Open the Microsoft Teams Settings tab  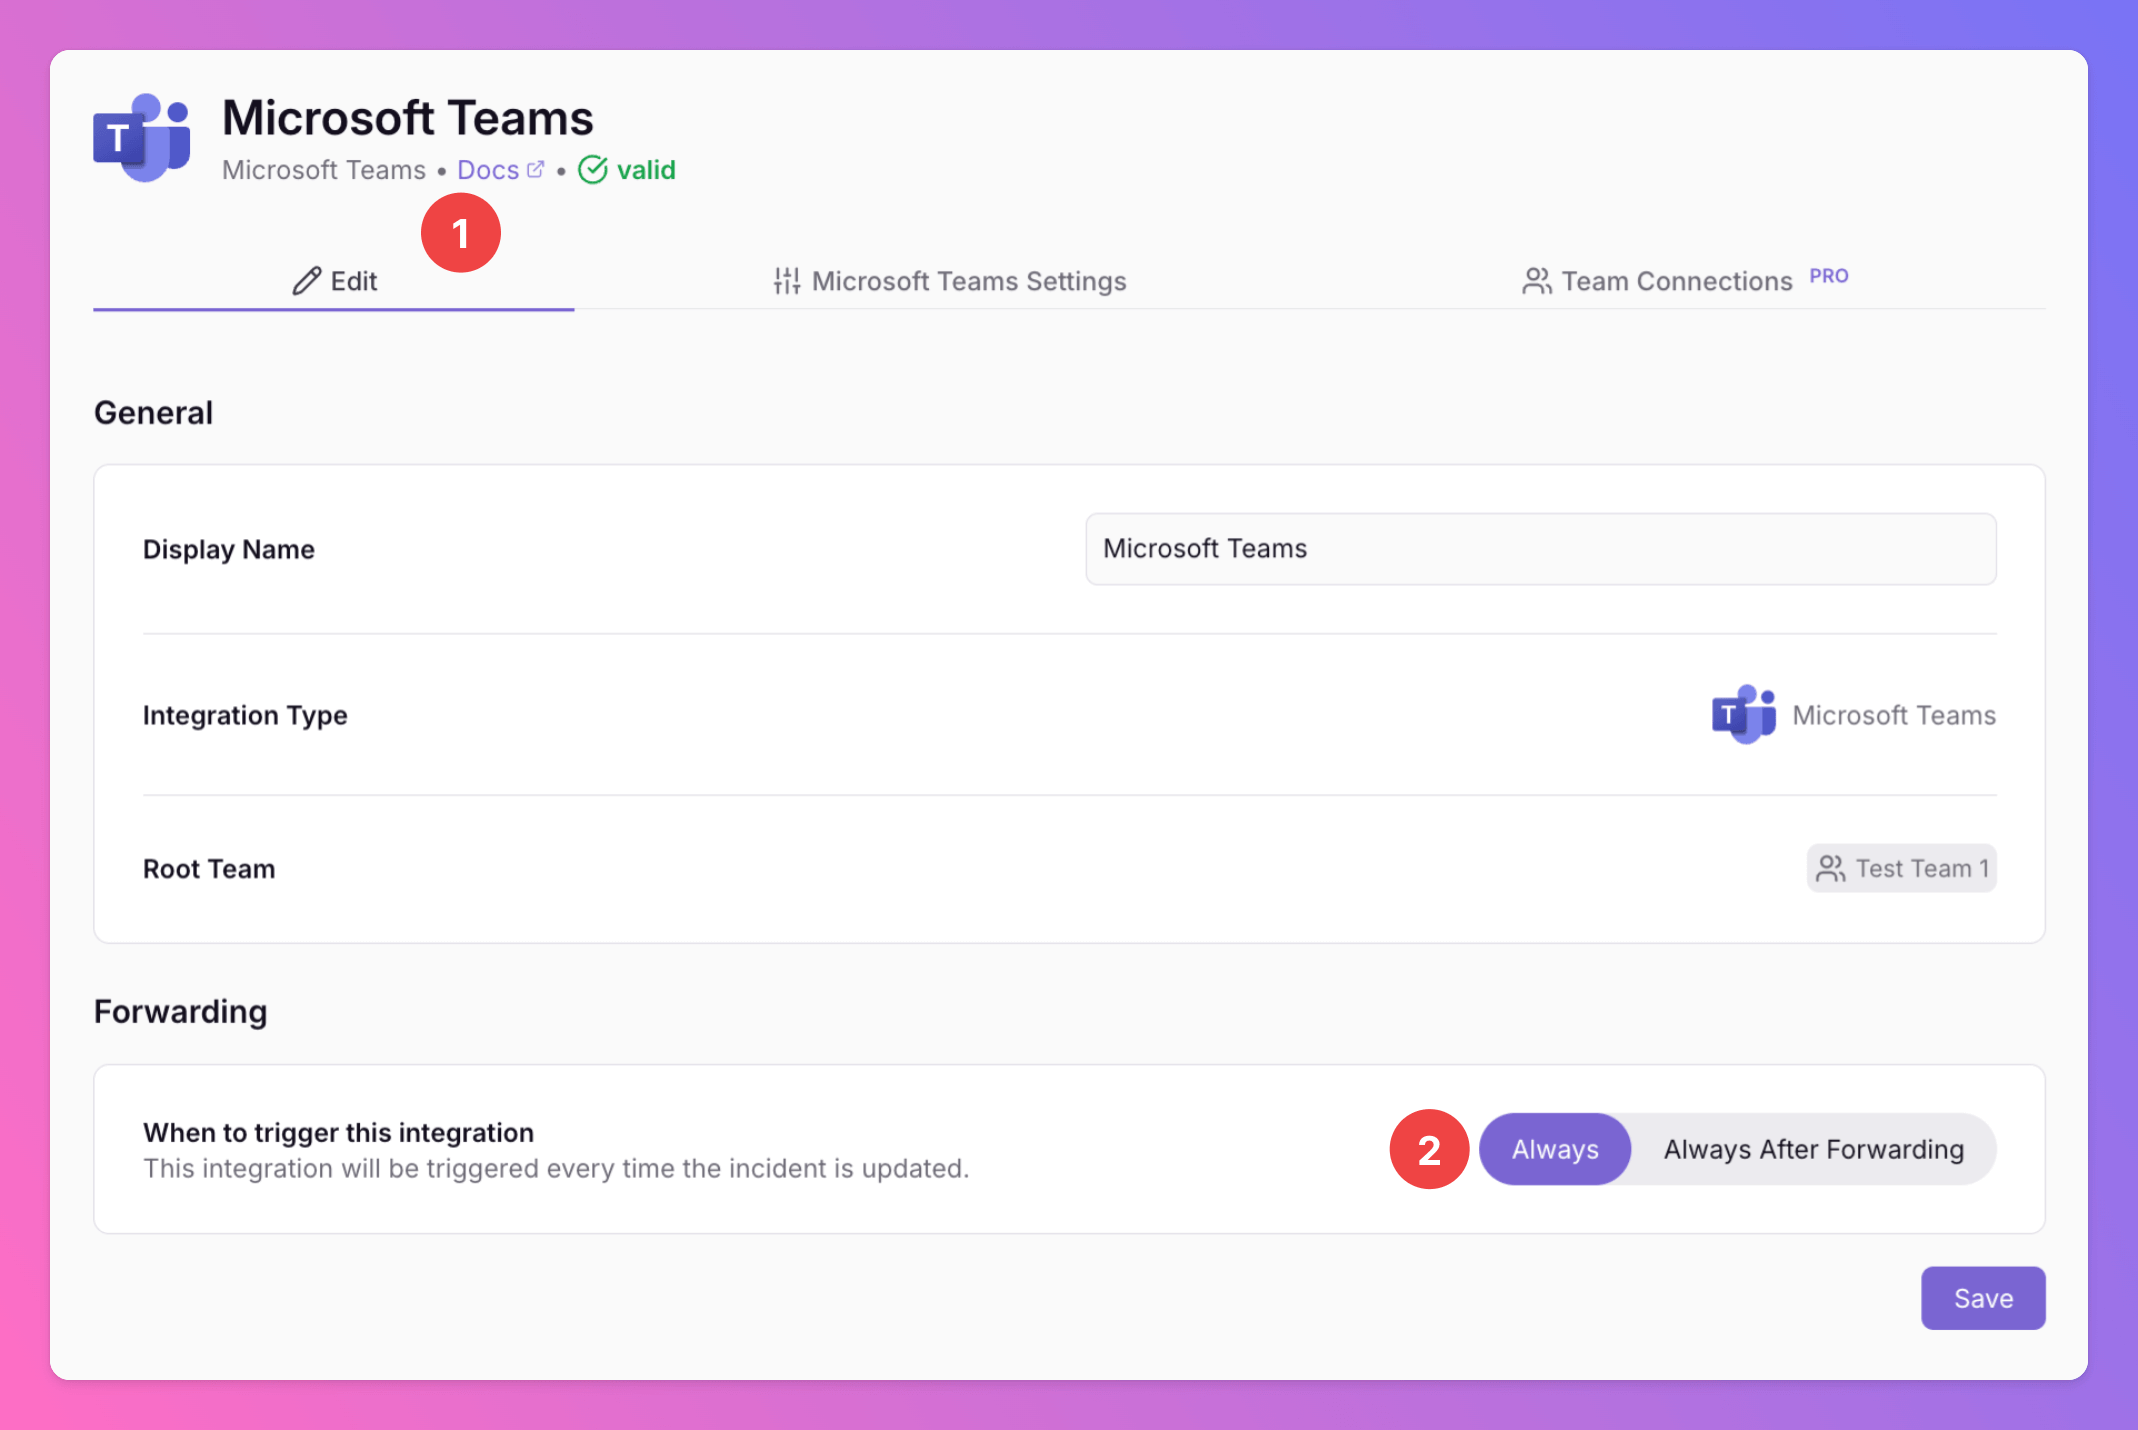click(x=968, y=281)
